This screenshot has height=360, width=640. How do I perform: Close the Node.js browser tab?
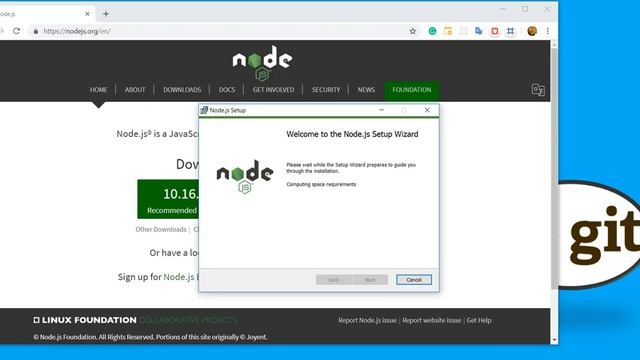click(x=87, y=14)
